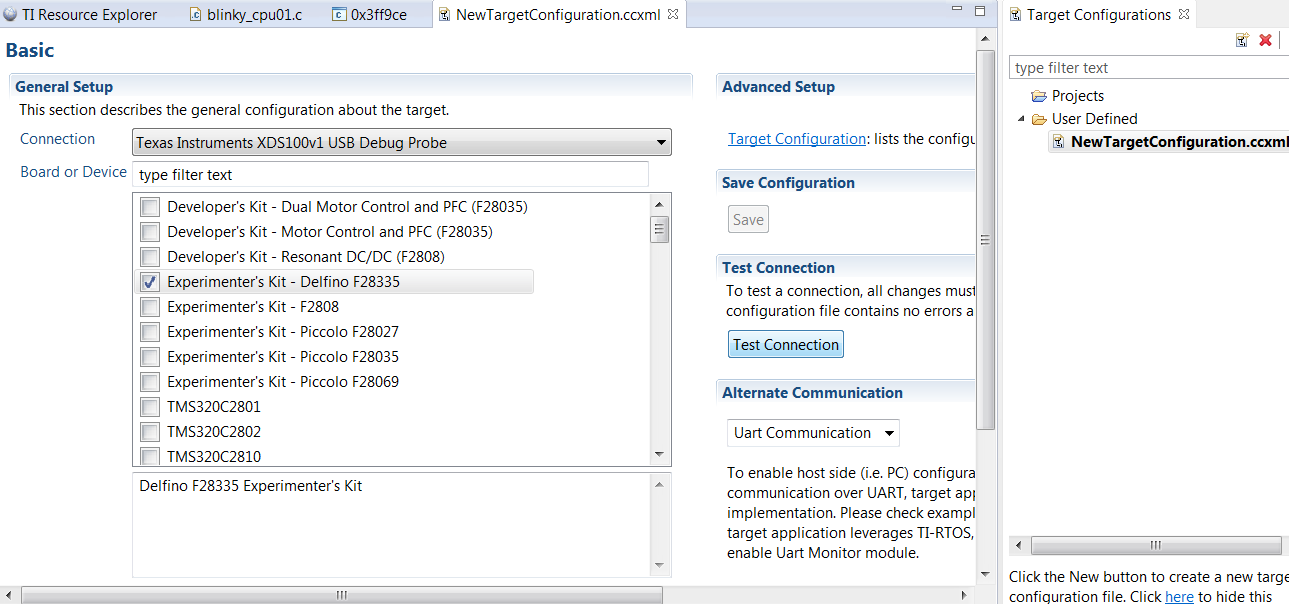Click the New Target Configuration icon
Image resolution: width=1289 pixels, height=604 pixels.
coord(1242,40)
